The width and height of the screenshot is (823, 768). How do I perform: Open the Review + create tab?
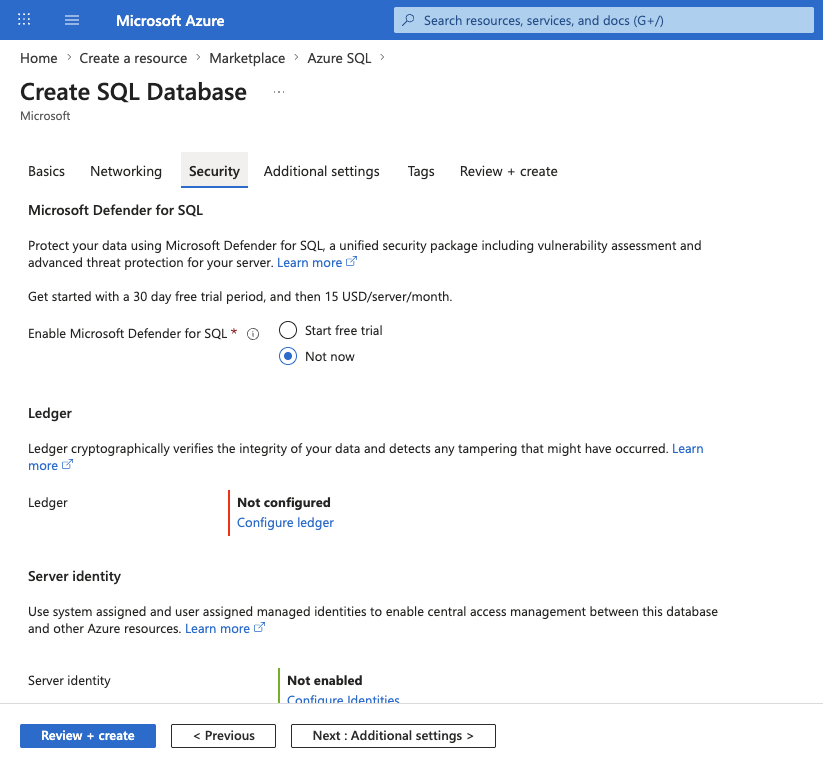point(508,171)
